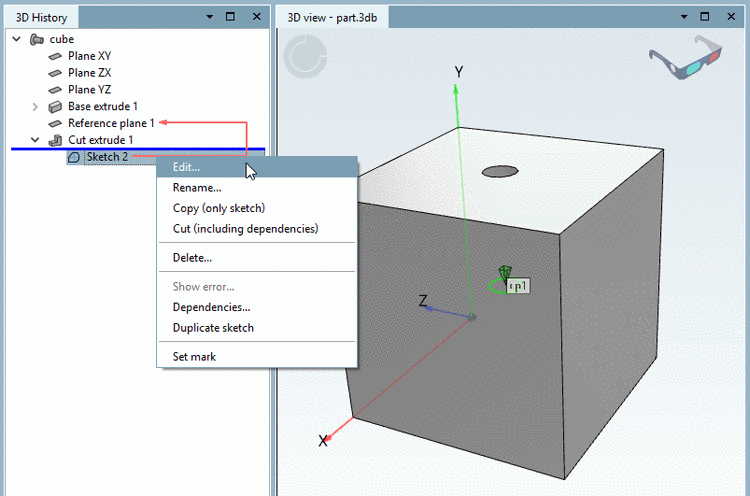
Task: Click the Base extrude 1 feature icon
Action: (x=55, y=107)
